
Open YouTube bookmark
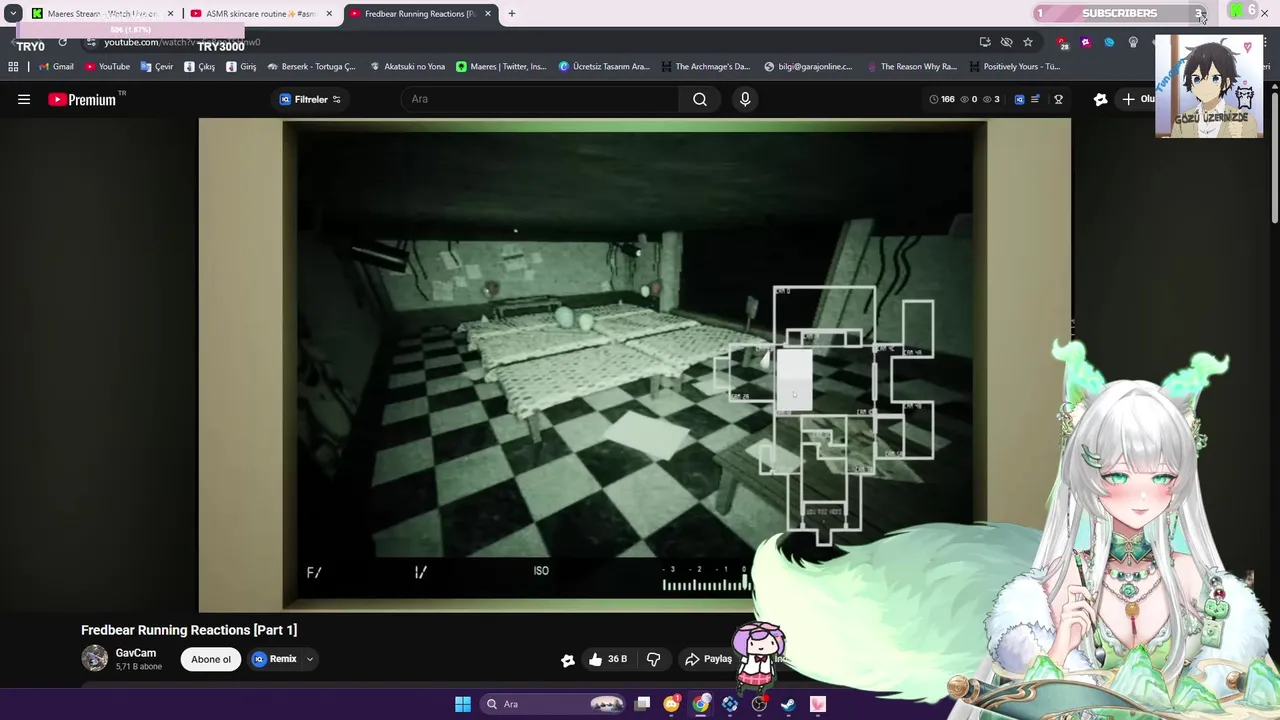pos(107,67)
